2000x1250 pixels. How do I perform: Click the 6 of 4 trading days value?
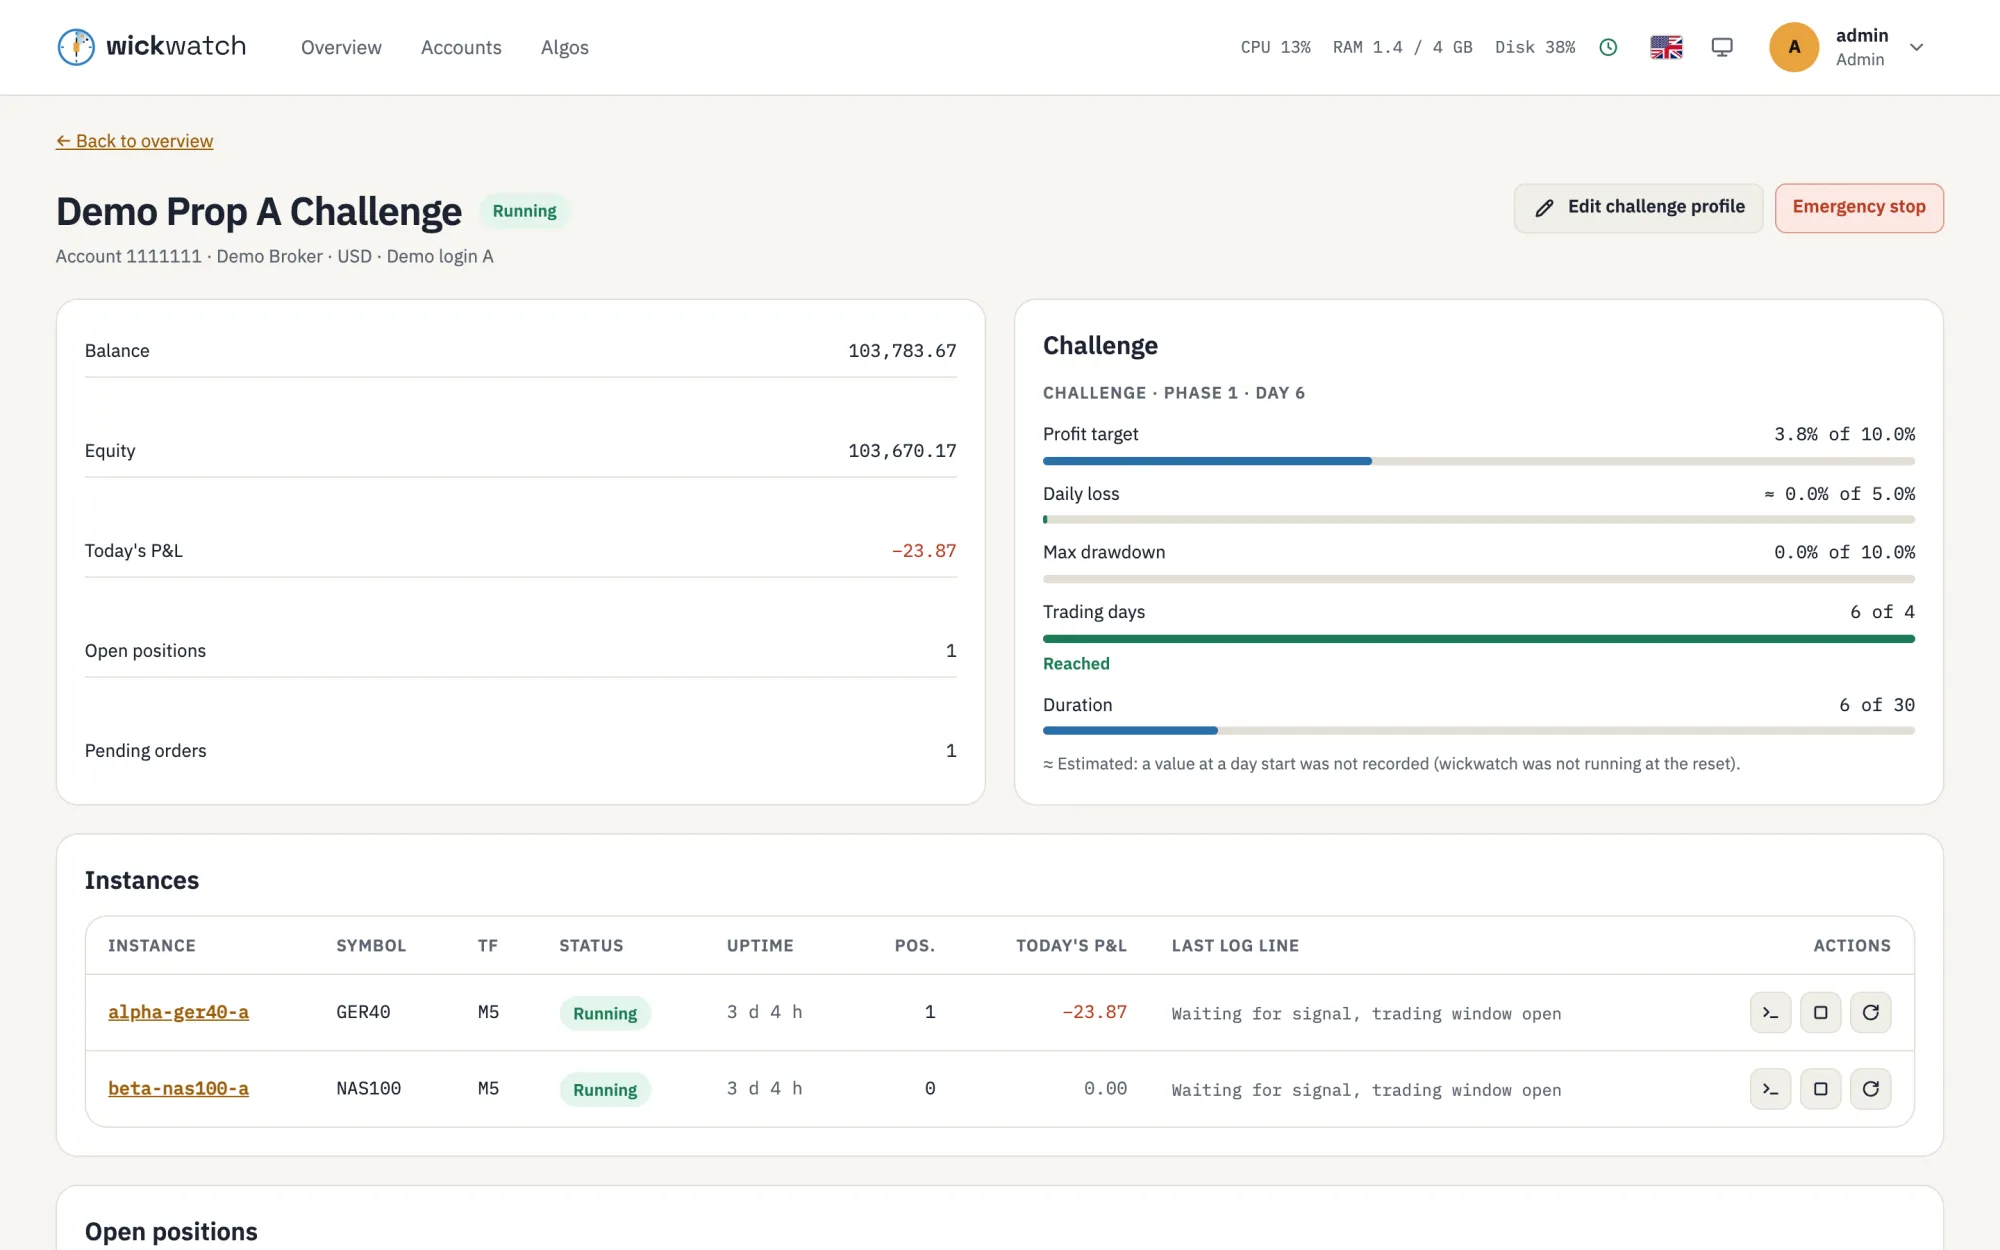pyautogui.click(x=1882, y=612)
